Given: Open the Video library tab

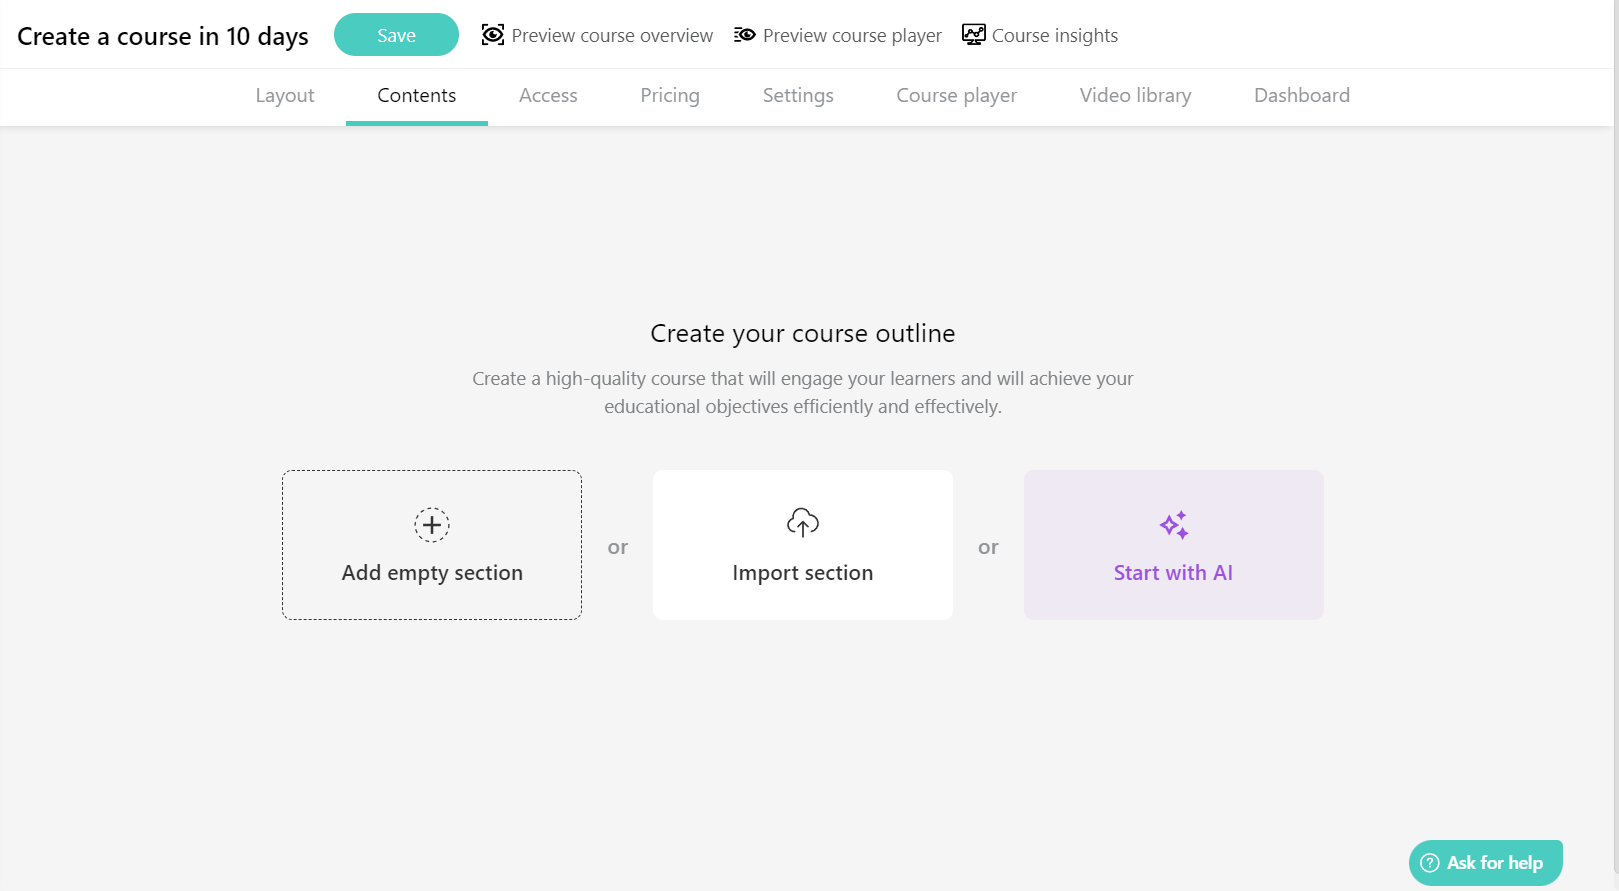Looking at the screenshot, I should click(1135, 95).
